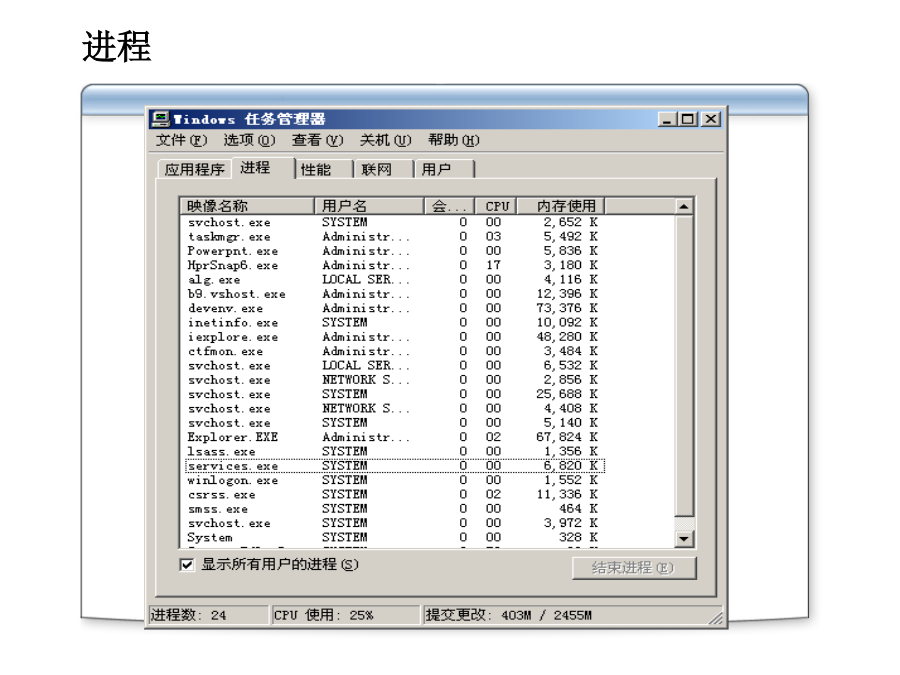Viewport: 900px width, 675px height.
Task: Click the svchost.exe memory value 25,688 K
Action: 567,394
